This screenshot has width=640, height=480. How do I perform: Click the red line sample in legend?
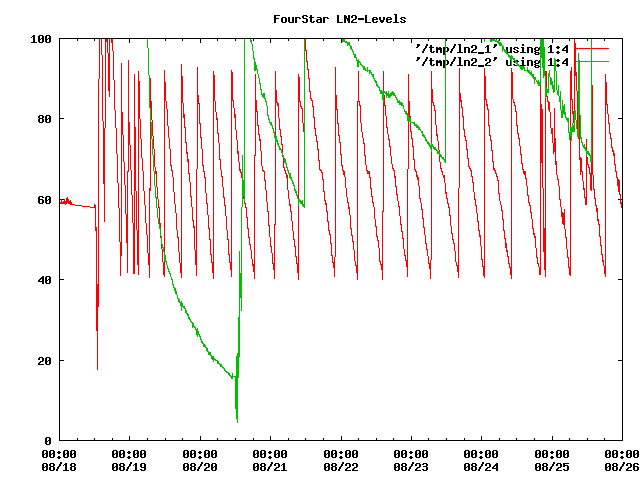coord(591,48)
